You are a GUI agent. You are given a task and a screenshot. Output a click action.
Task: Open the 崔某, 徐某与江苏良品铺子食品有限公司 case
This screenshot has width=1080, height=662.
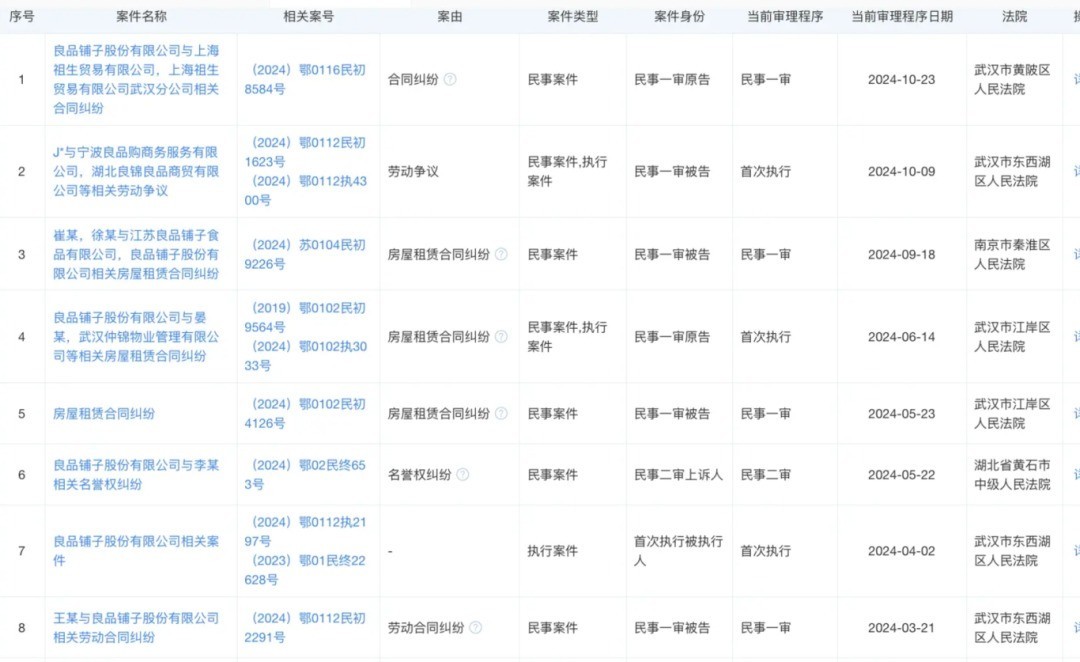(136, 254)
